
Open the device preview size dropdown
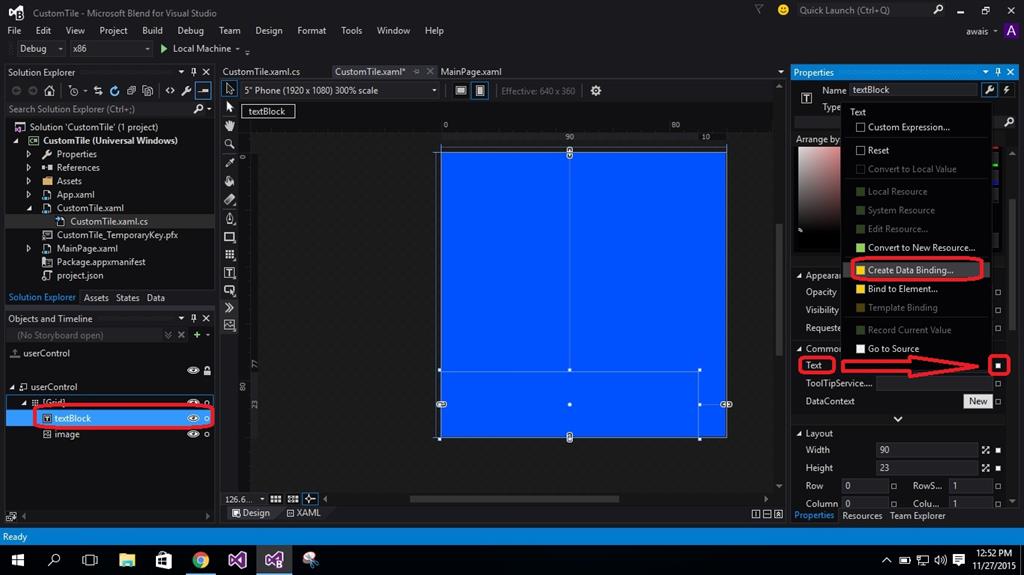tap(434, 91)
